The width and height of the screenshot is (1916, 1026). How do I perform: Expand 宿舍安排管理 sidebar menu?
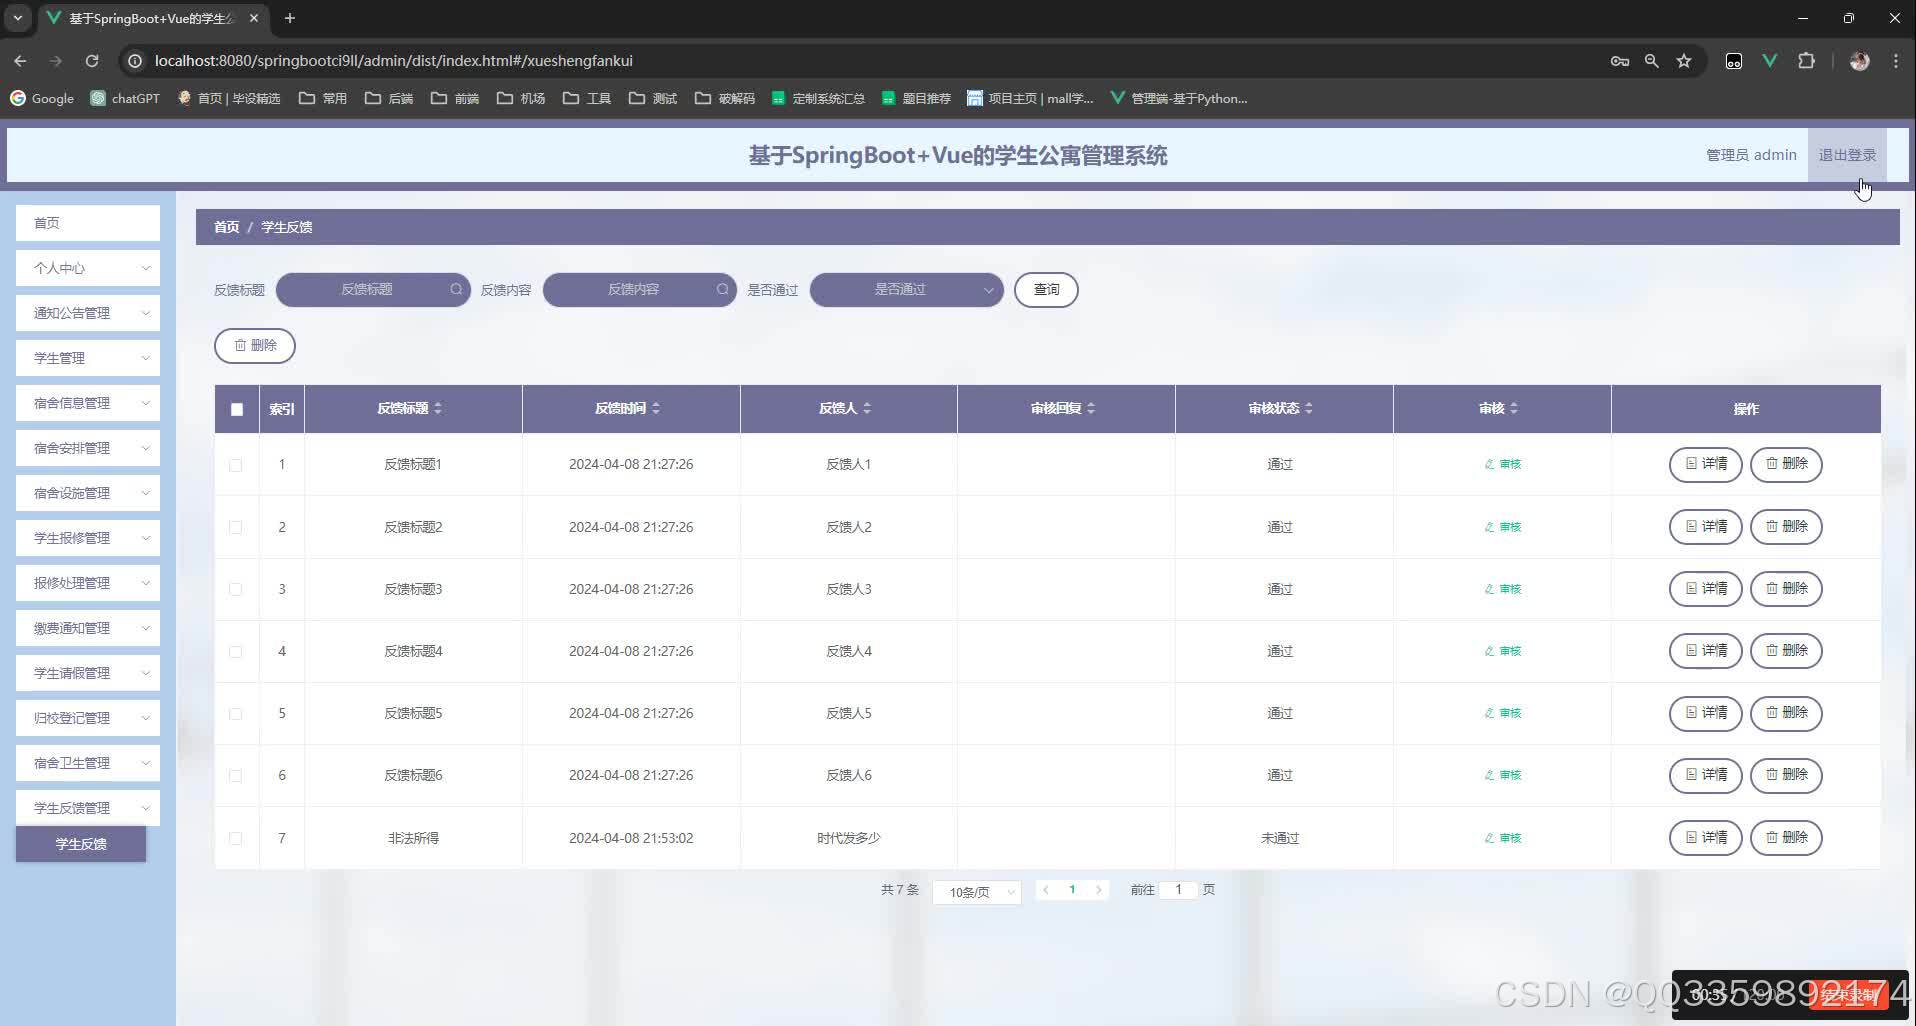(x=88, y=448)
